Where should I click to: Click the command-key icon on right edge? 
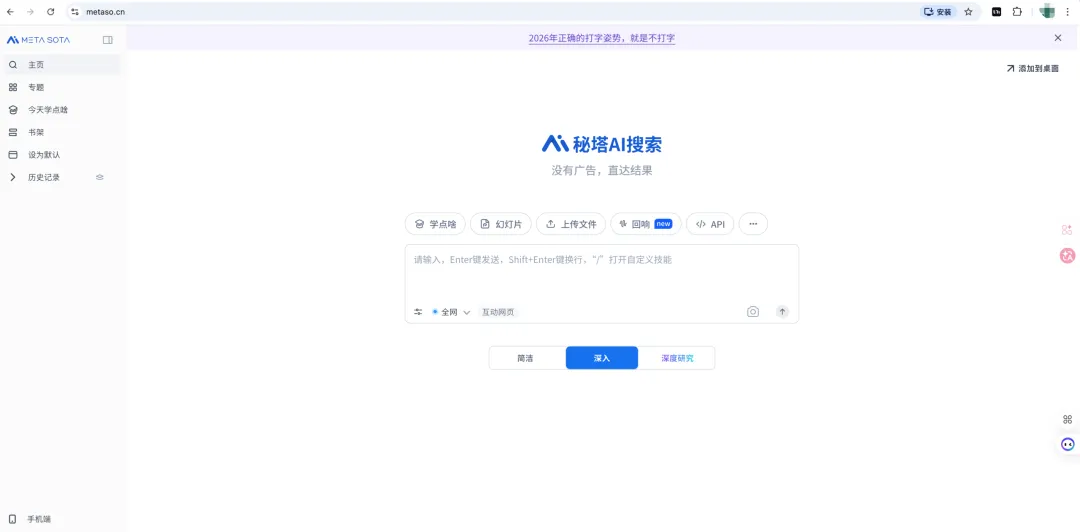(x=1068, y=419)
